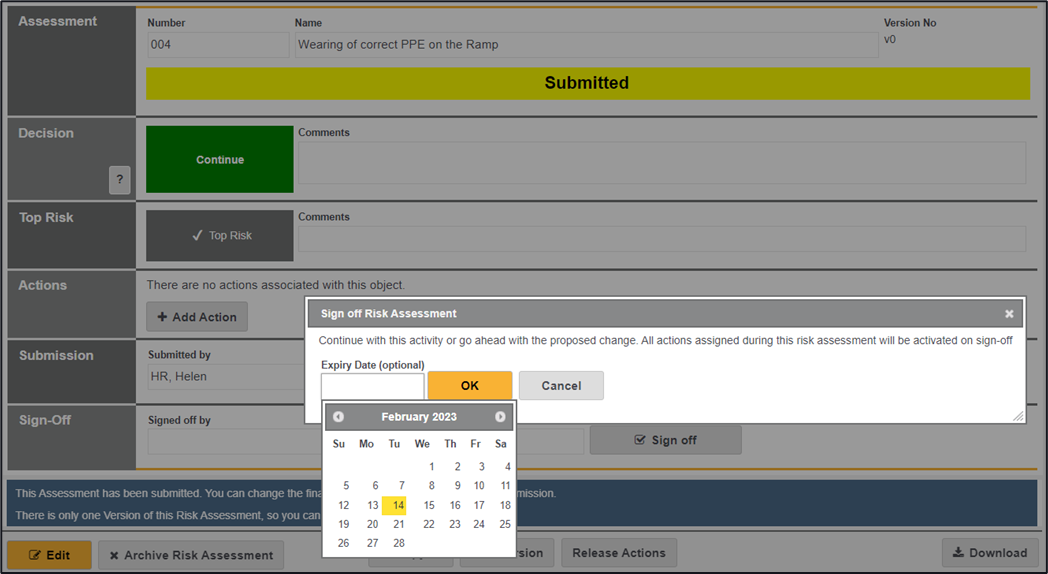Click Add Action button
Image resolution: width=1048 pixels, height=574 pixels.
pos(197,317)
